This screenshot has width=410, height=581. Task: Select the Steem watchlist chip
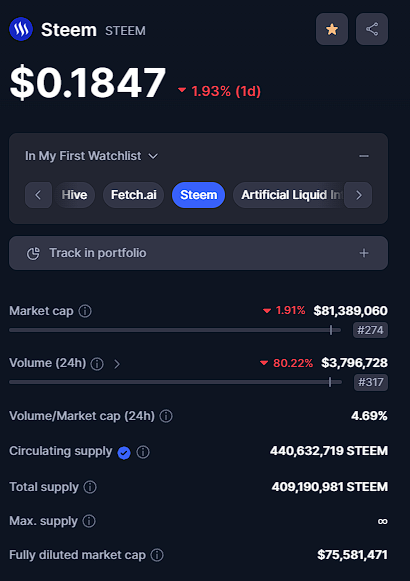[199, 195]
